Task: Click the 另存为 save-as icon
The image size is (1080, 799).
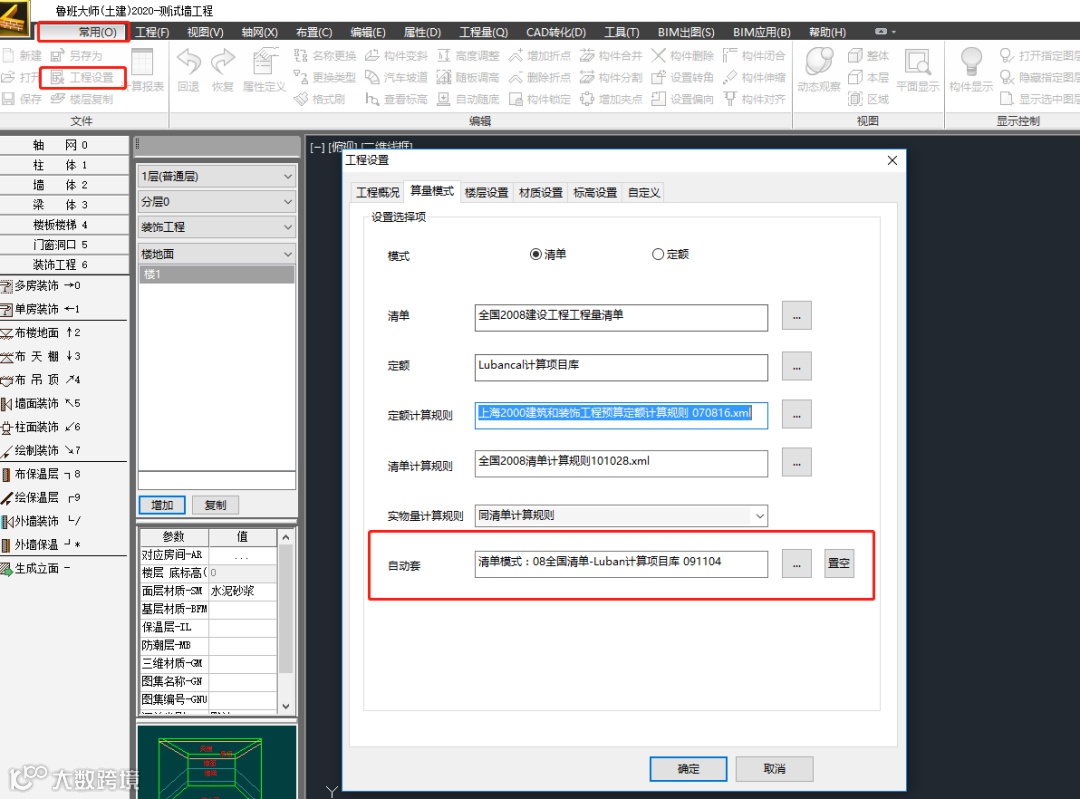Action: point(57,56)
